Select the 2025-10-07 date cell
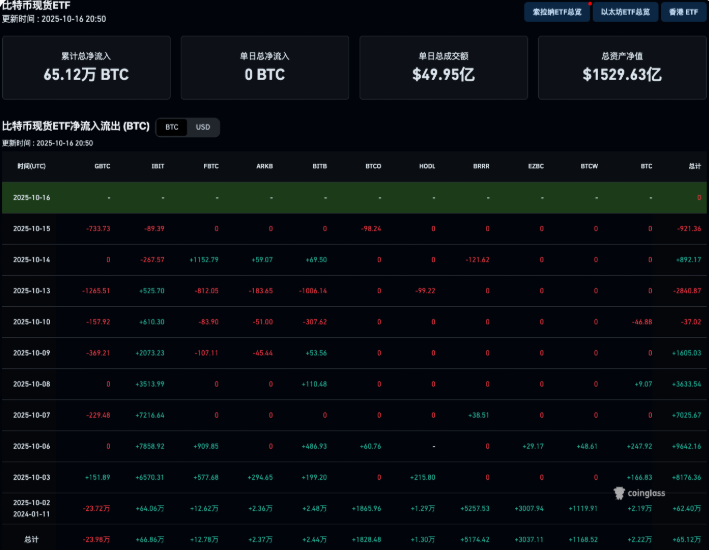 [x=32, y=415]
